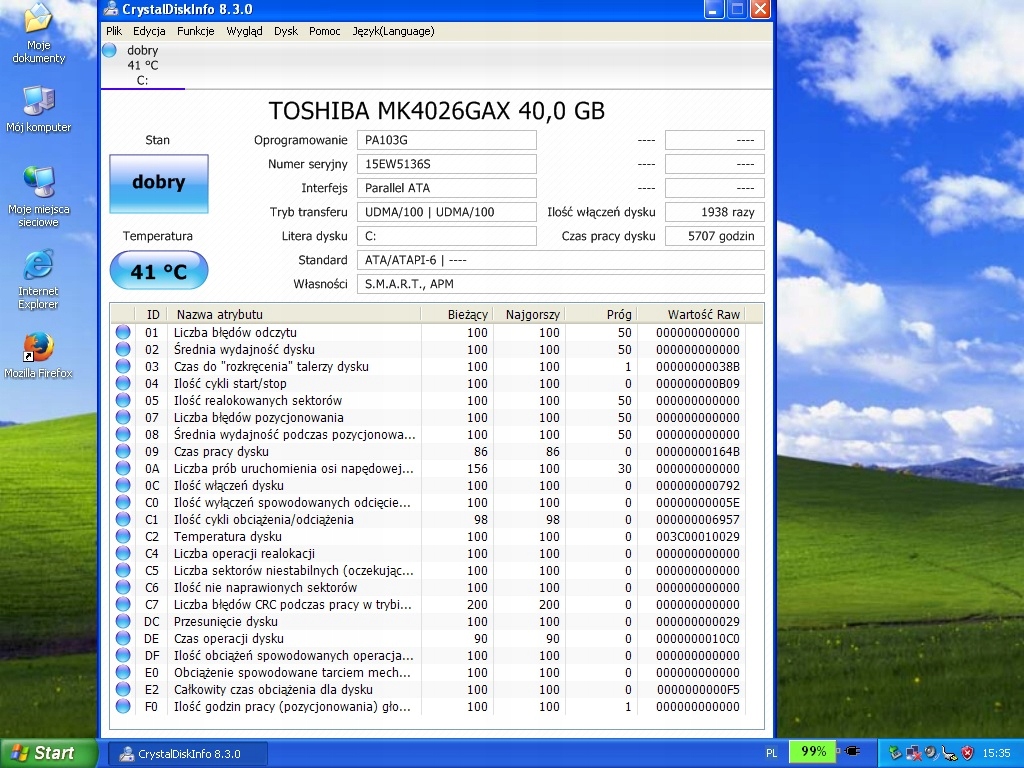Click the Litera dysku field C:
The height and width of the screenshot is (768, 1024).
pos(447,236)
